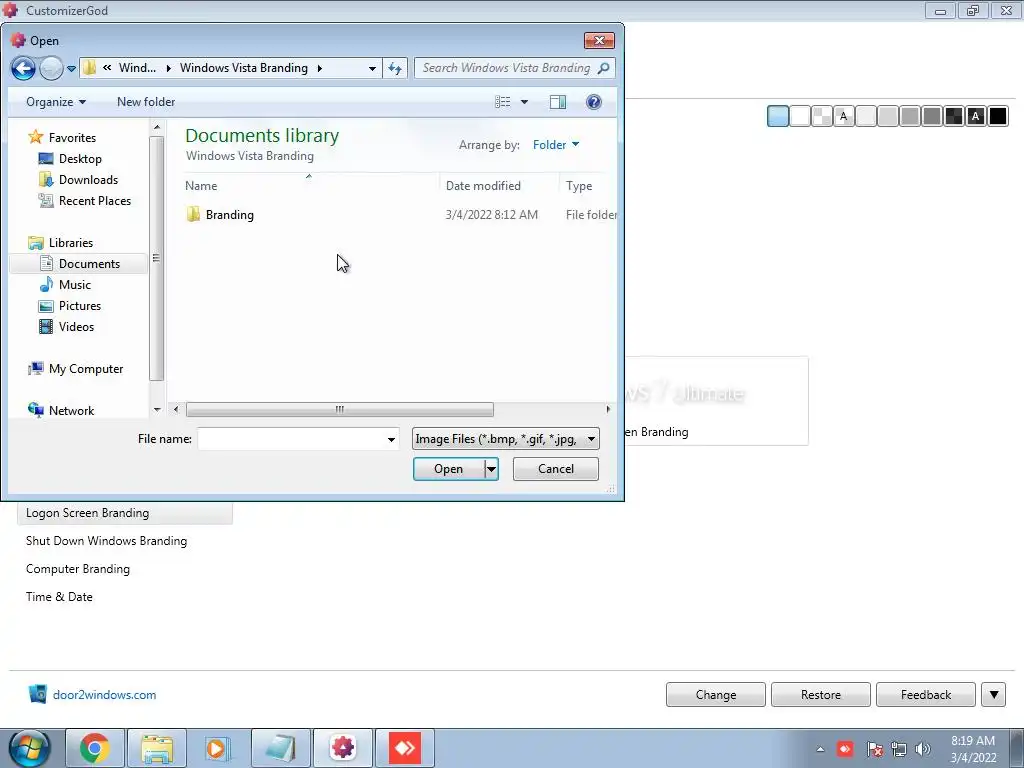Open Downloads from Favorites
1024x768 pixels.
[88, 180]
